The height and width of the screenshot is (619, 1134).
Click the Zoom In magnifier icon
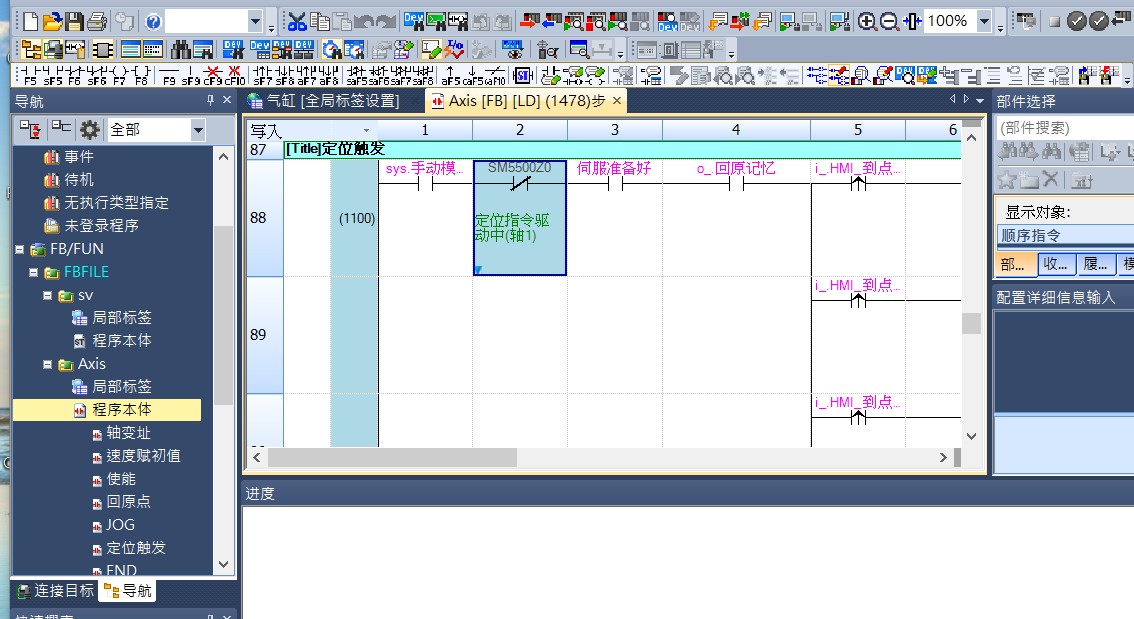point(867,21)
